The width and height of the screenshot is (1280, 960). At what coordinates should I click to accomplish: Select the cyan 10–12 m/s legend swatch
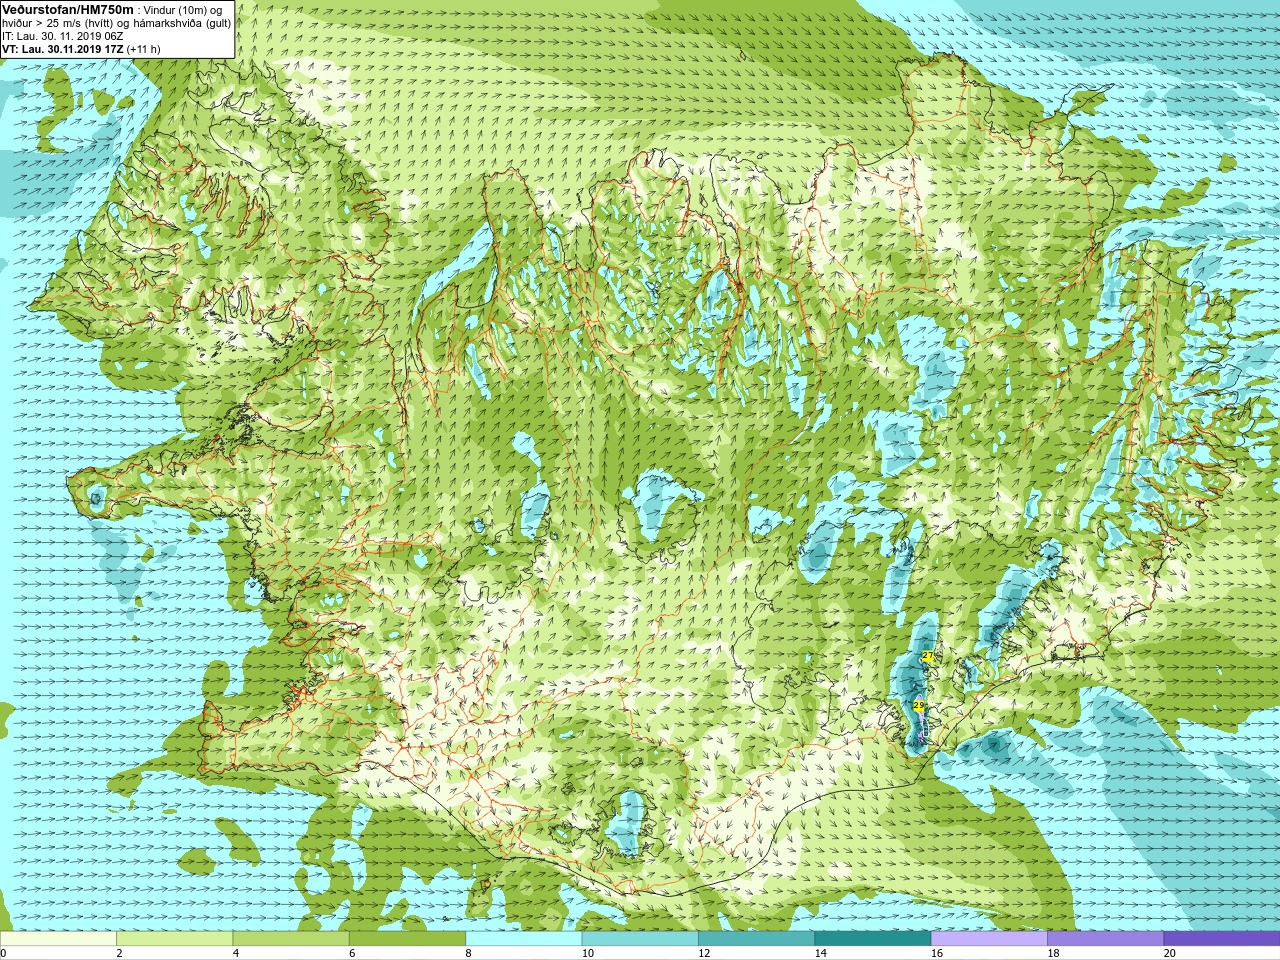tap(640, 939)
